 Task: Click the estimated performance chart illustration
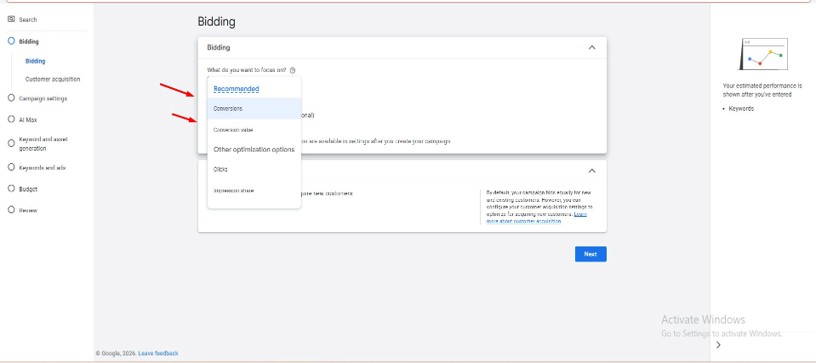(763, 54)
